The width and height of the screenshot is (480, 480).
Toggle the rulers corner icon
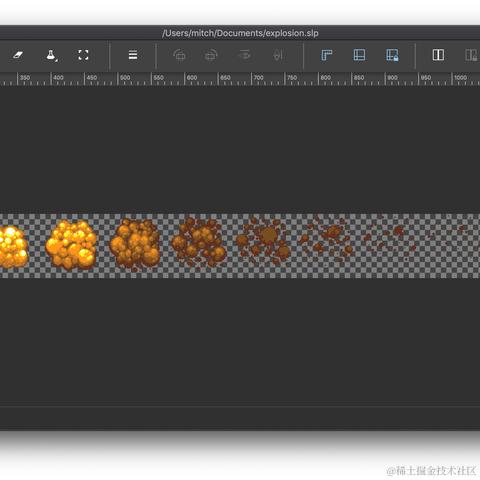327,55
